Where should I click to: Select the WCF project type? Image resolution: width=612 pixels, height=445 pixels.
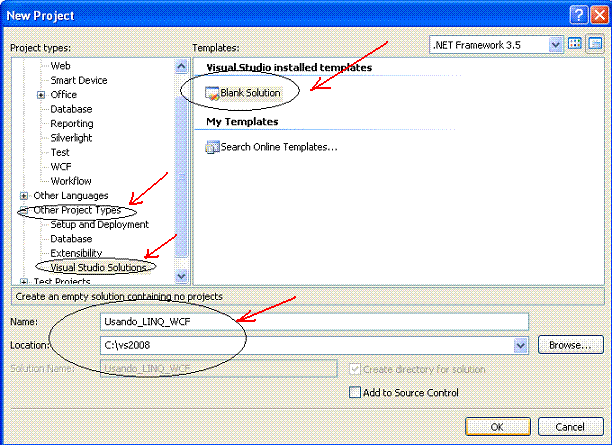click(61, 167)
